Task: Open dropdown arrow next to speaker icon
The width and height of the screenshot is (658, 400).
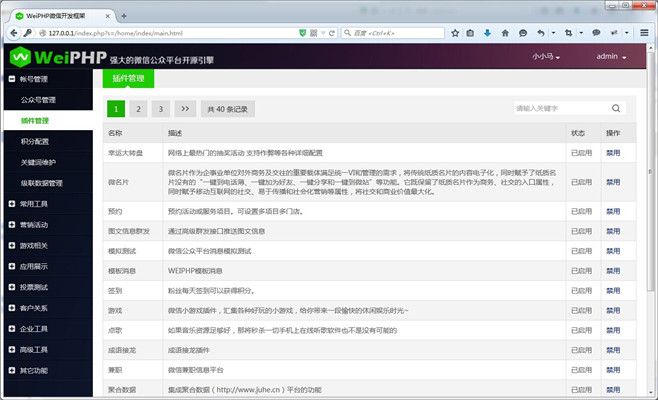Action: [x=627, y=33]
